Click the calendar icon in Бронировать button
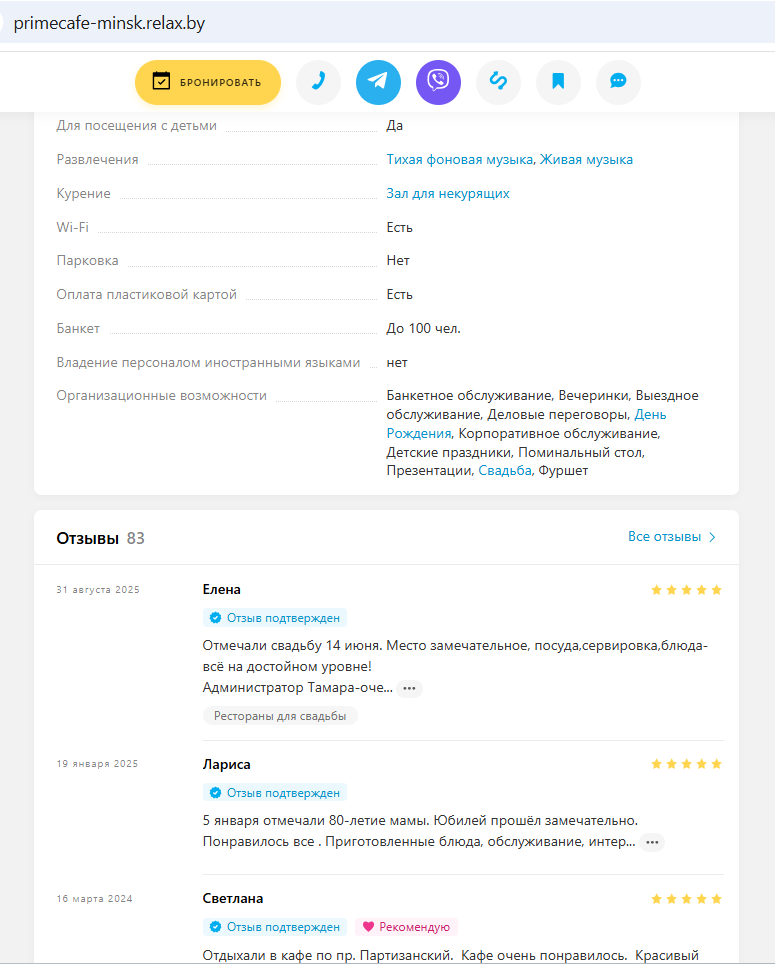 click(161, 81)
